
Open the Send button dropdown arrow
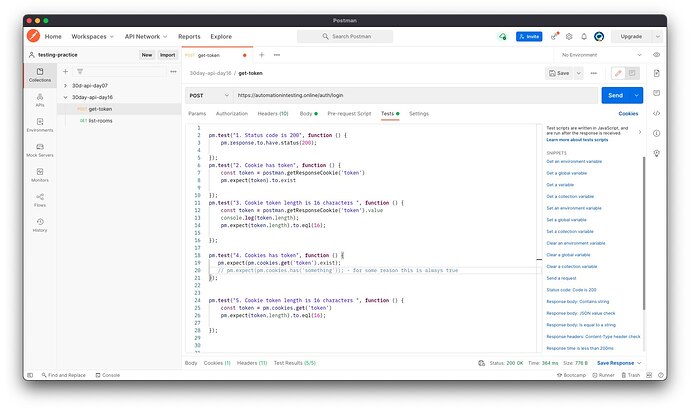pos(636,95)
